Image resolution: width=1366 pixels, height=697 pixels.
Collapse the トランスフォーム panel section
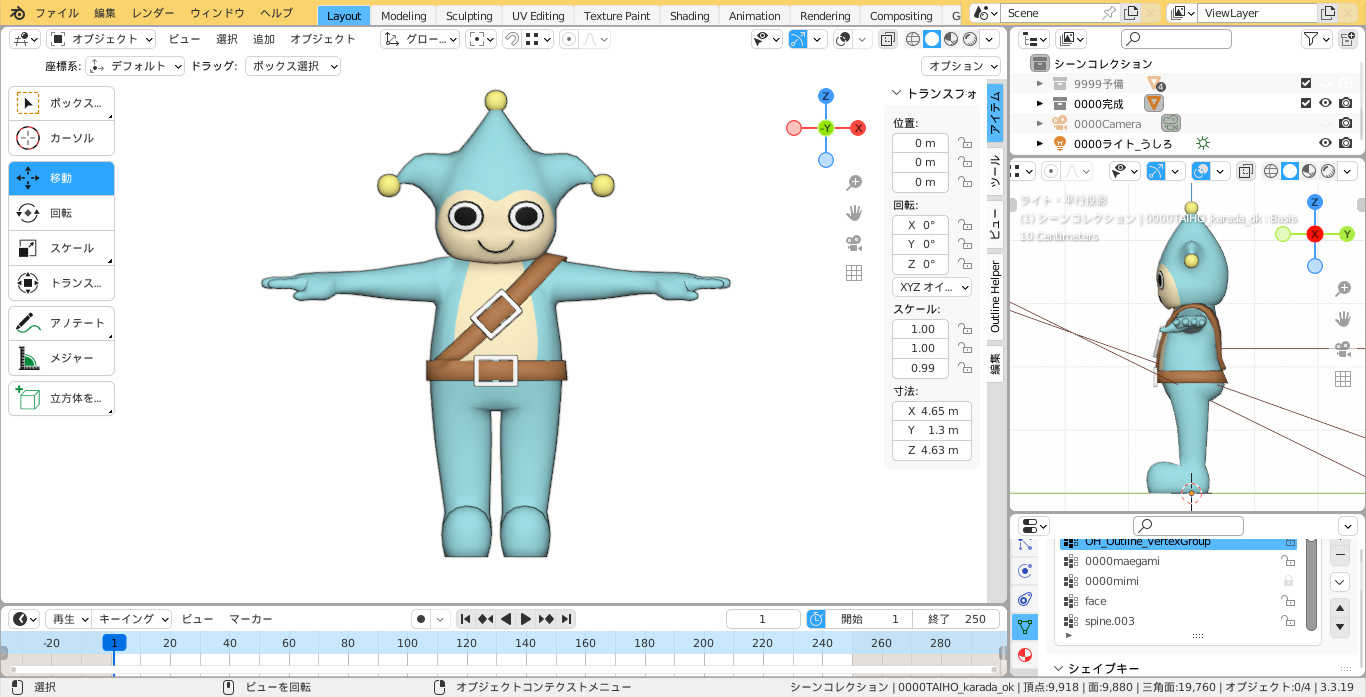click(897, 93)
